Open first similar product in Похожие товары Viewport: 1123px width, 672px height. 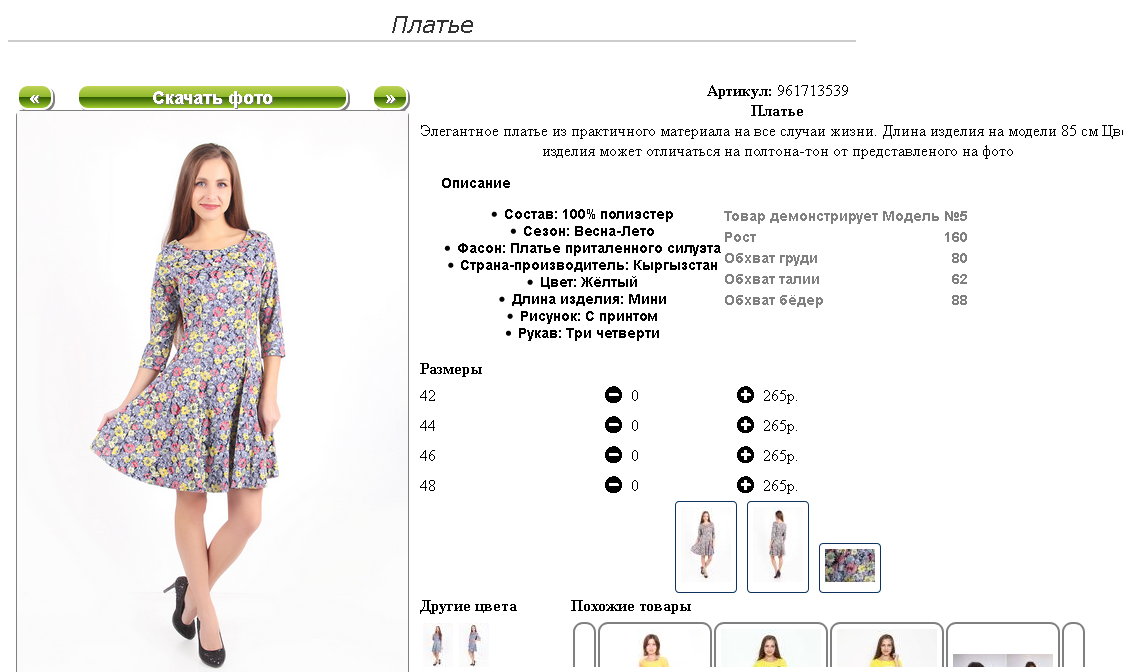pos(655,648)
